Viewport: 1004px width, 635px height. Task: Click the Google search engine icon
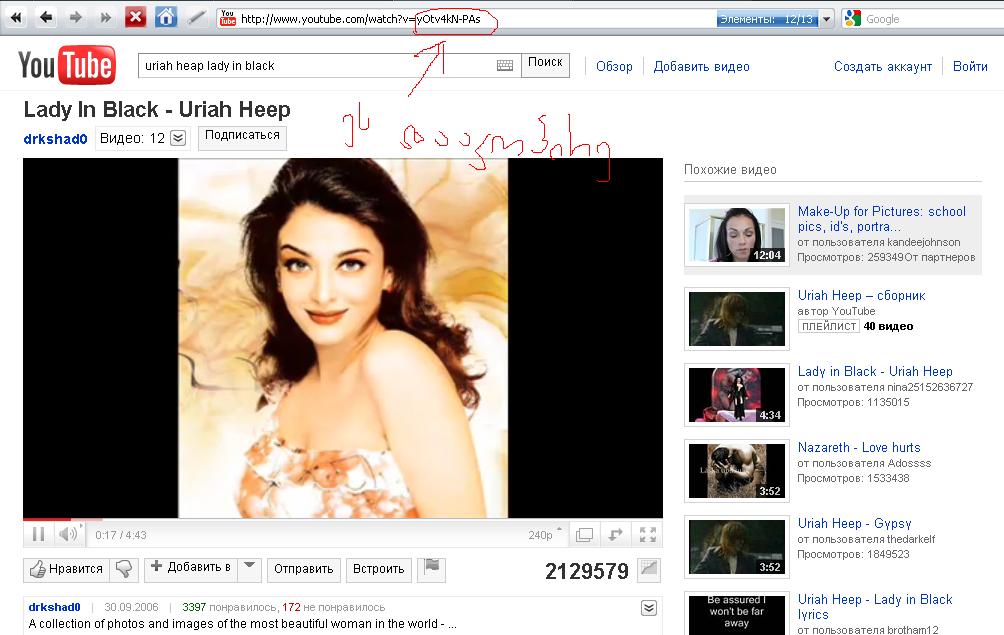tap(852, 19)
